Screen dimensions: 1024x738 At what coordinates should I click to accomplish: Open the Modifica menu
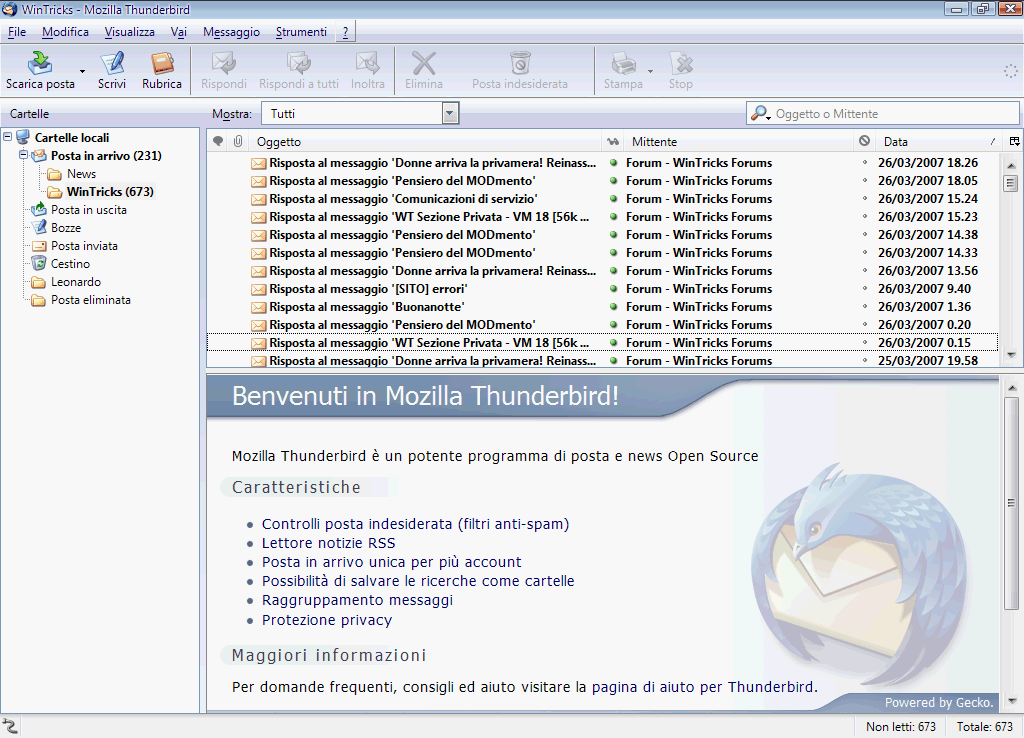coord(65,31)
